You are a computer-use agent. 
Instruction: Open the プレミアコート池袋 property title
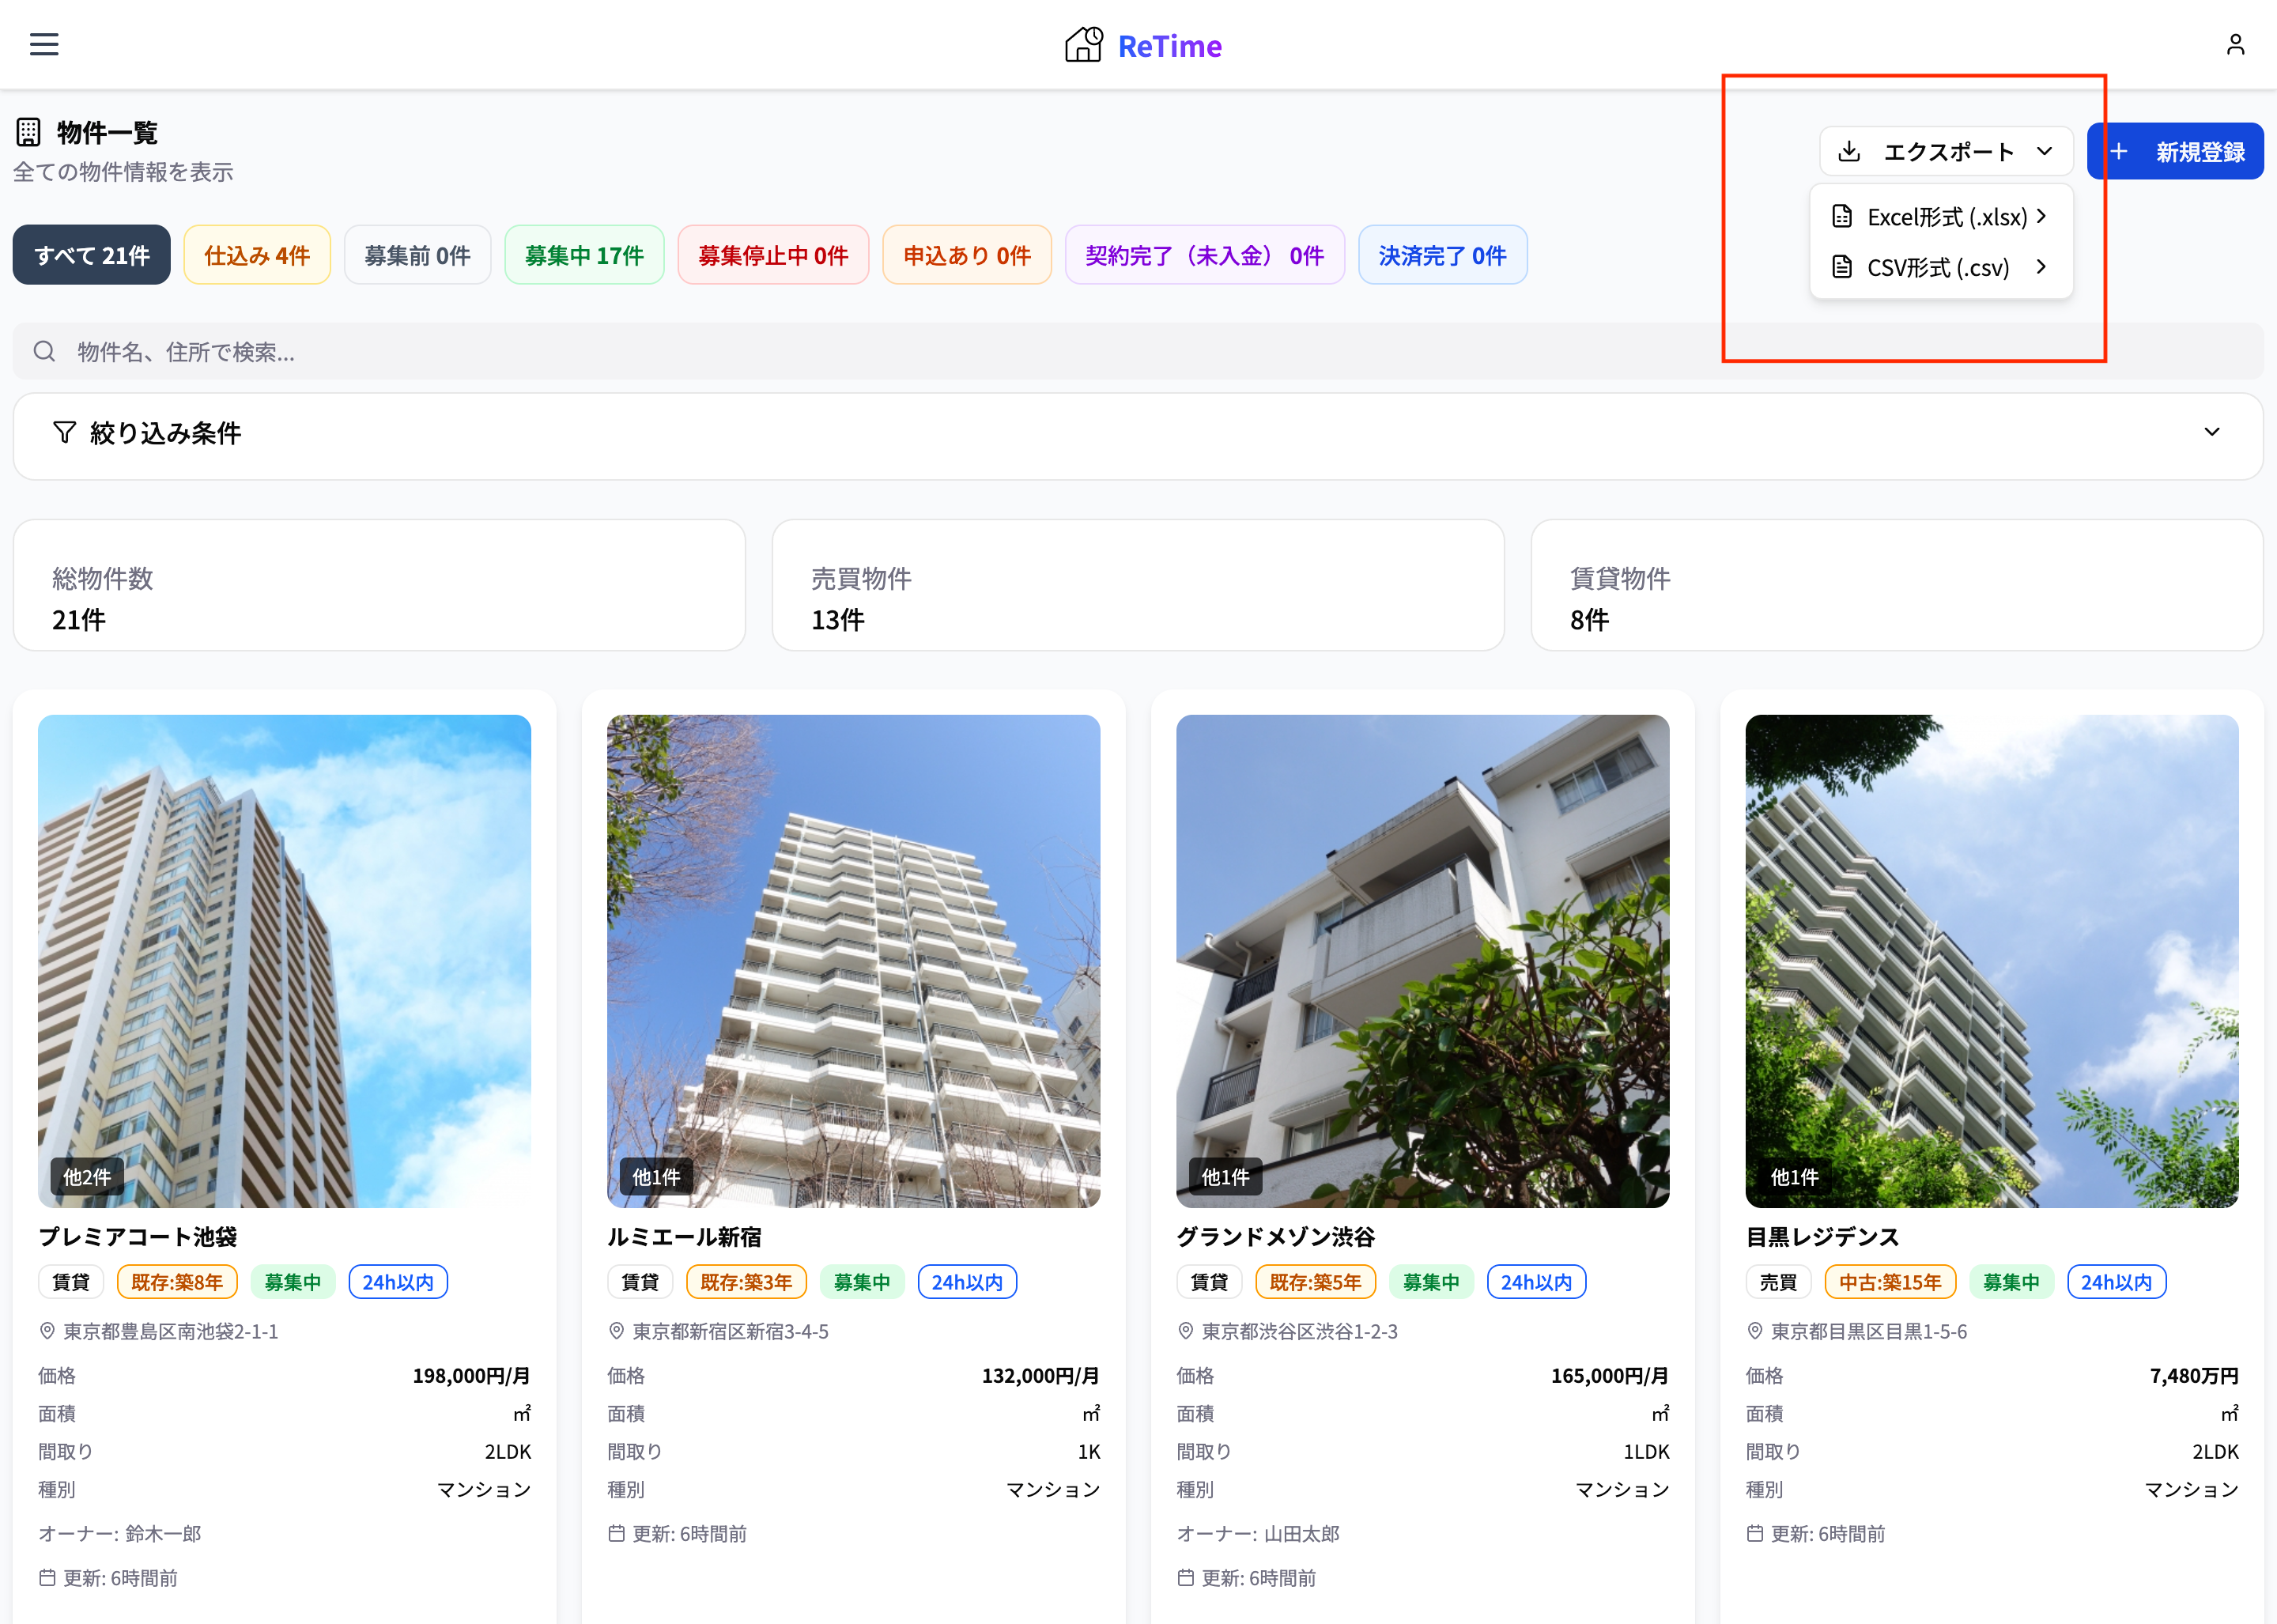(x=138, y=1237)
